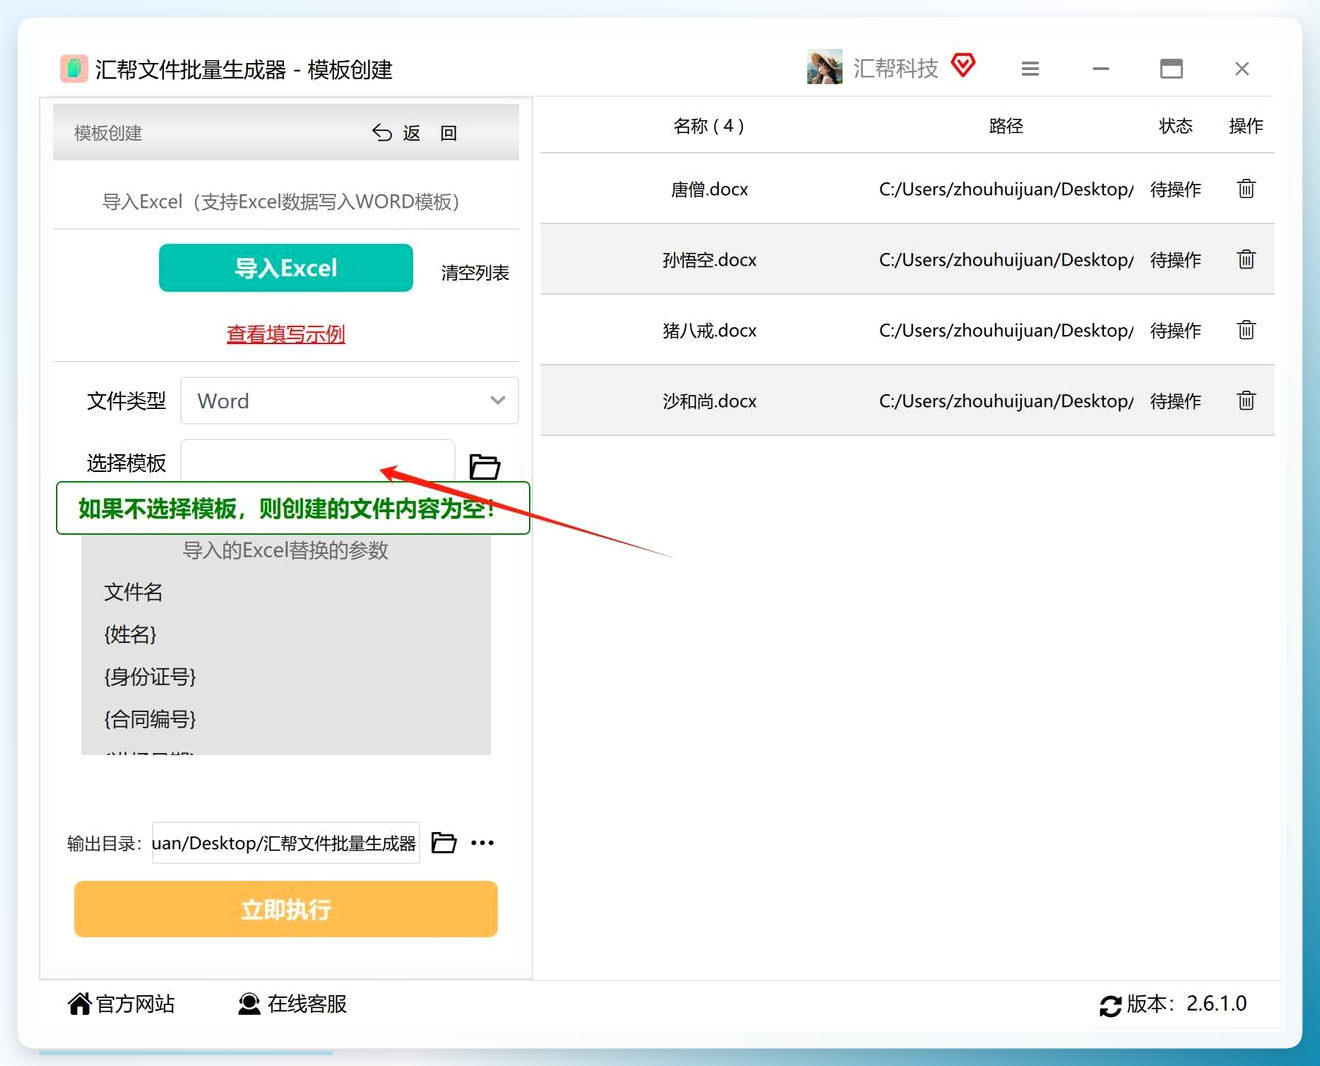Click the path cell of 猪八戒.docx
Viewport: 1320px width, 1066px height.
click(1006, 330)
